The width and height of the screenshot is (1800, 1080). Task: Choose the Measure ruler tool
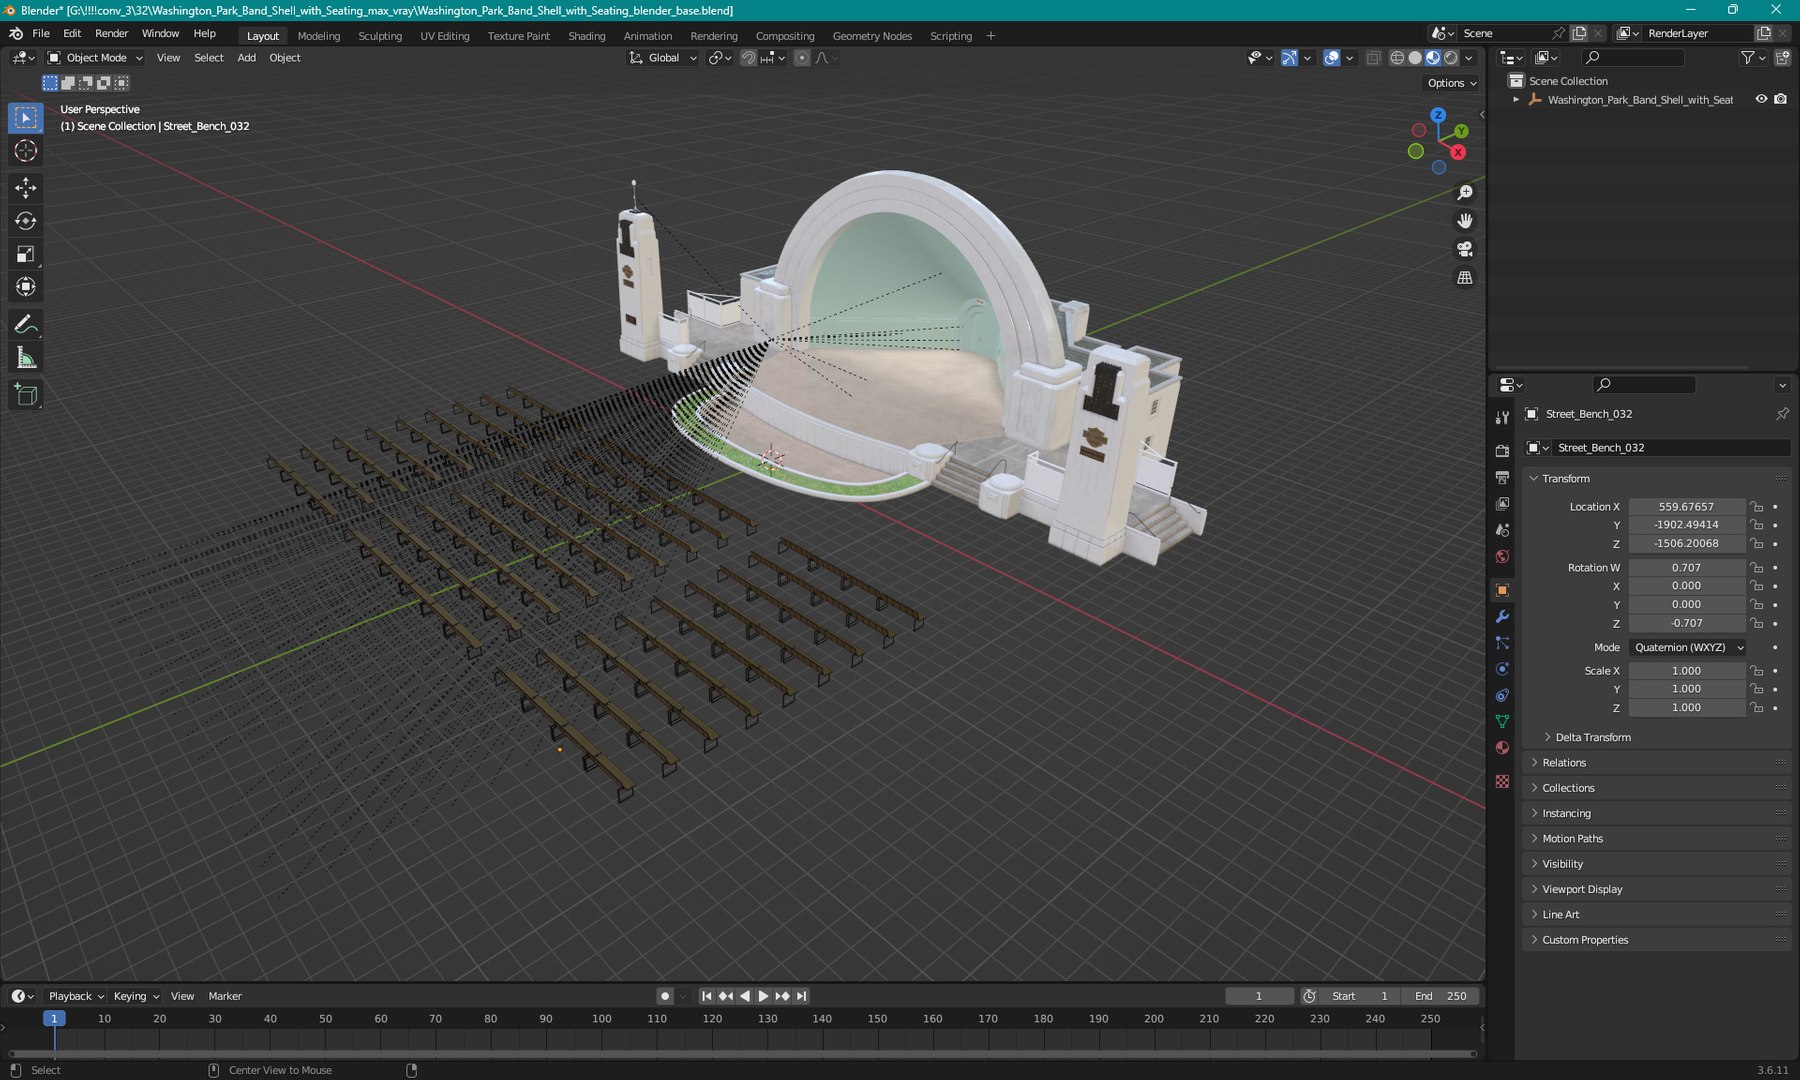[26, 358]
